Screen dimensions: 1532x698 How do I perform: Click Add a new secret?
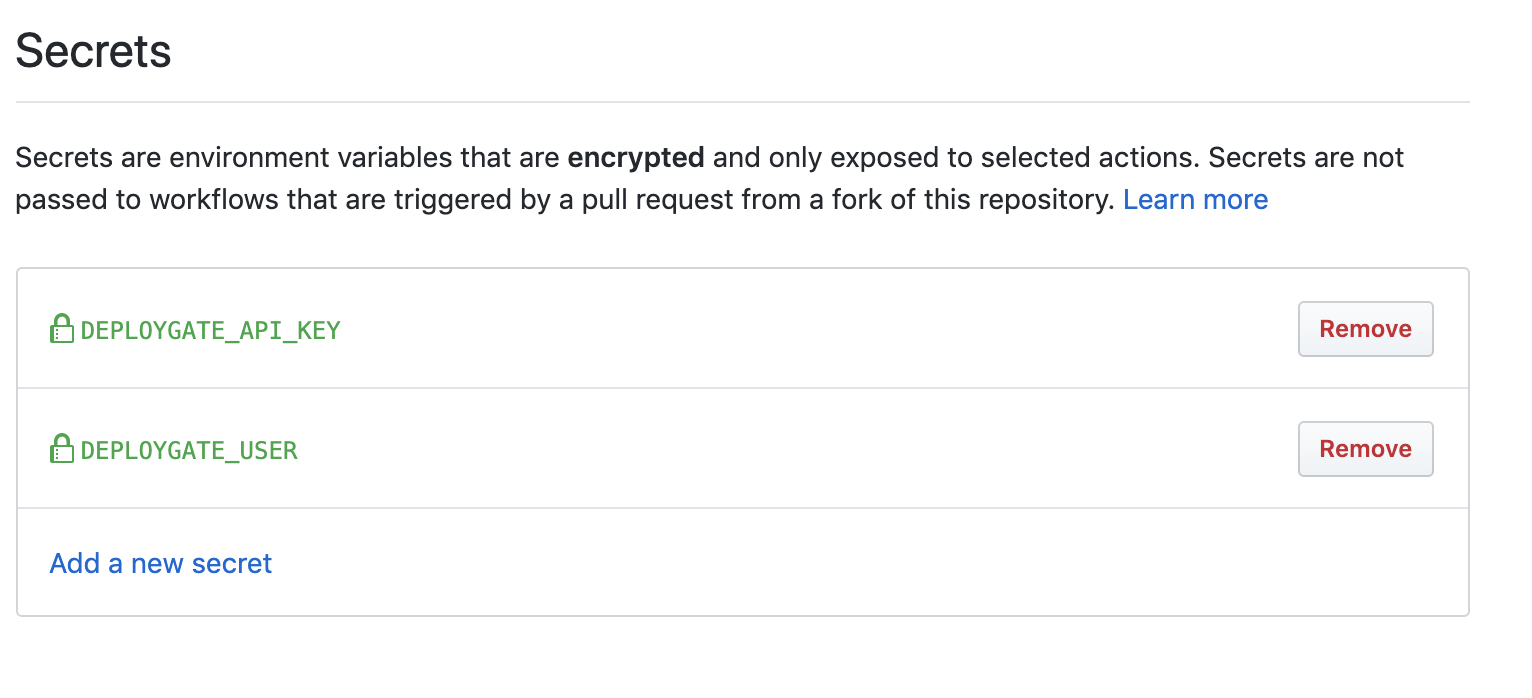coord(161,564)
